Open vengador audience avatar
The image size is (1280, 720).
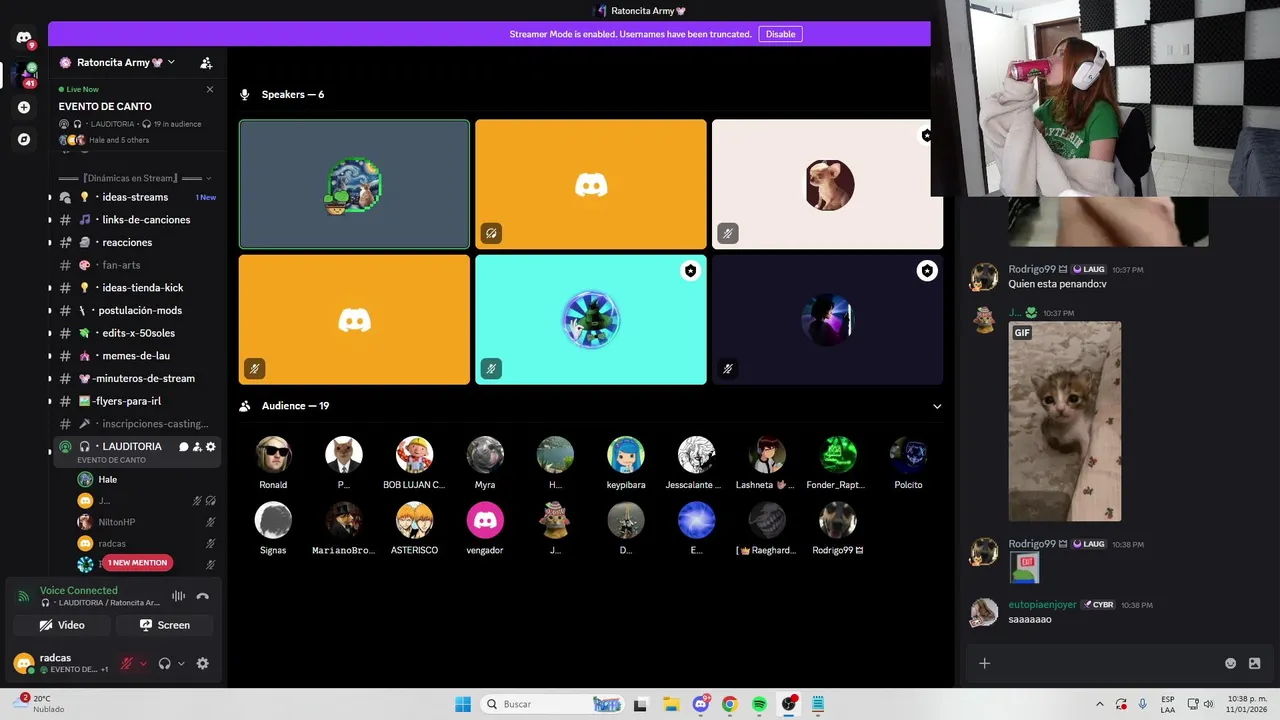pyautogui.click(x=485, y=520)
